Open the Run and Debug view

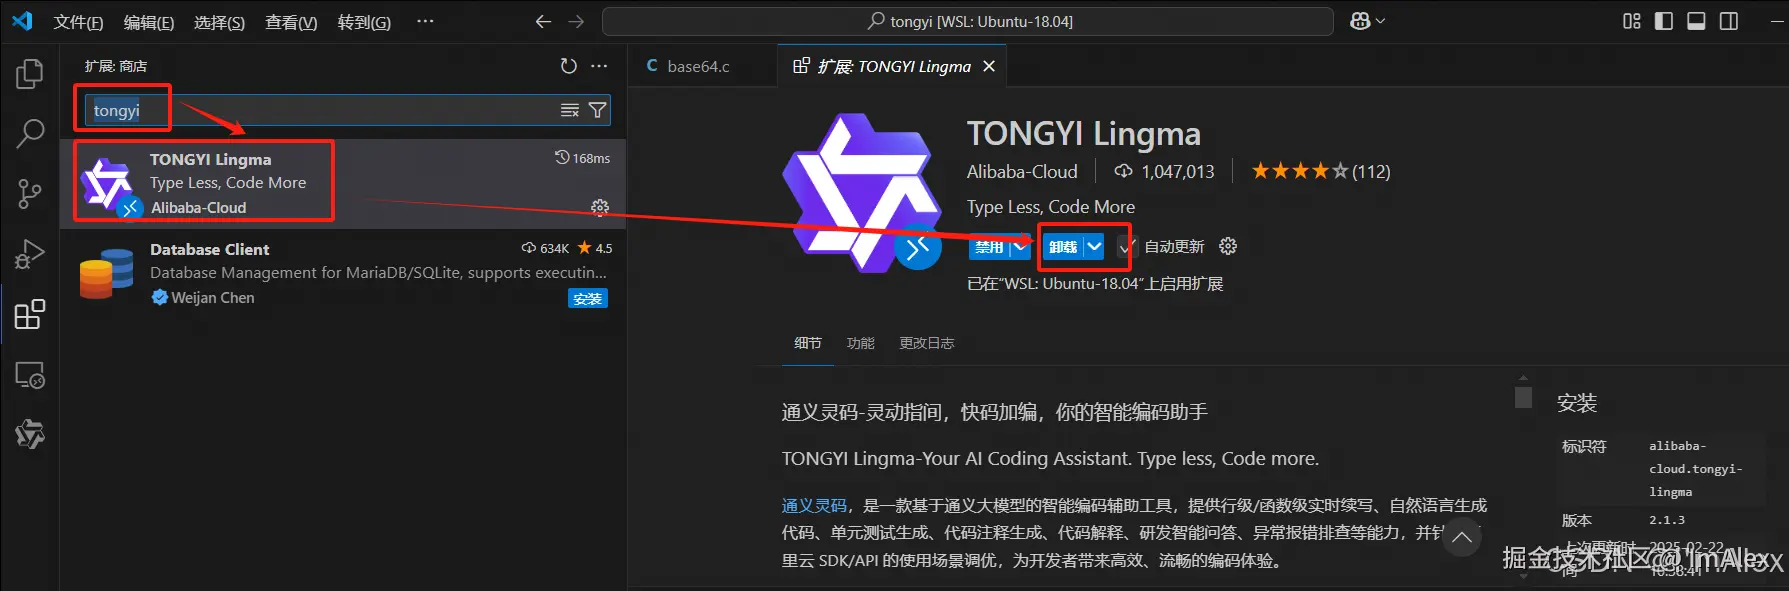coord(30,254)
